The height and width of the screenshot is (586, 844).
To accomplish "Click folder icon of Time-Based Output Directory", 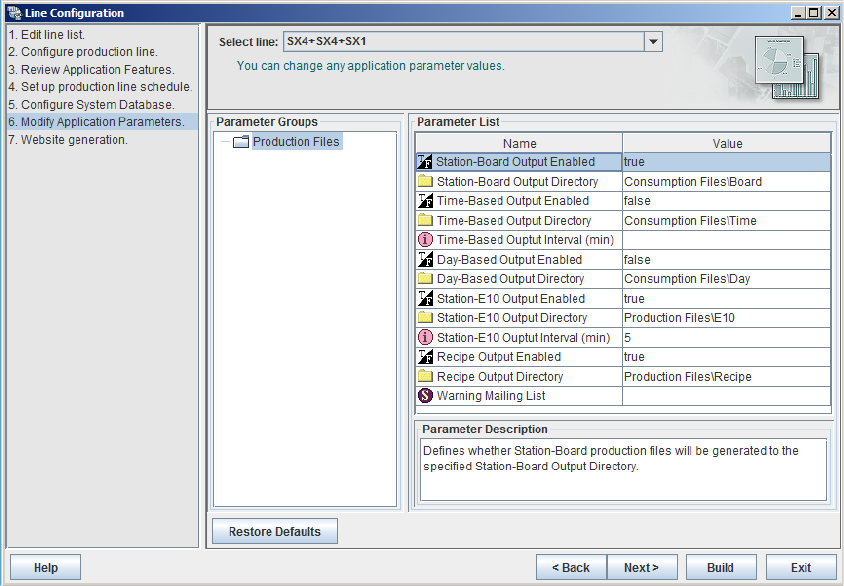I will 425,220.
